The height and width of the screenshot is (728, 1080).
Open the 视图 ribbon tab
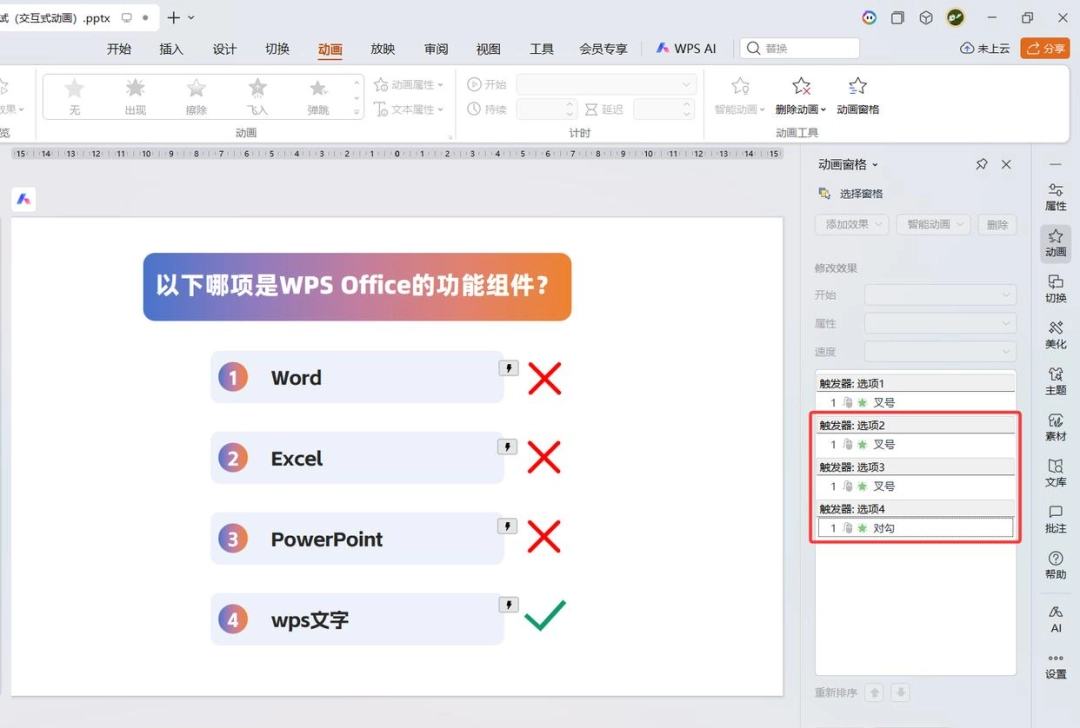[488, 49]
